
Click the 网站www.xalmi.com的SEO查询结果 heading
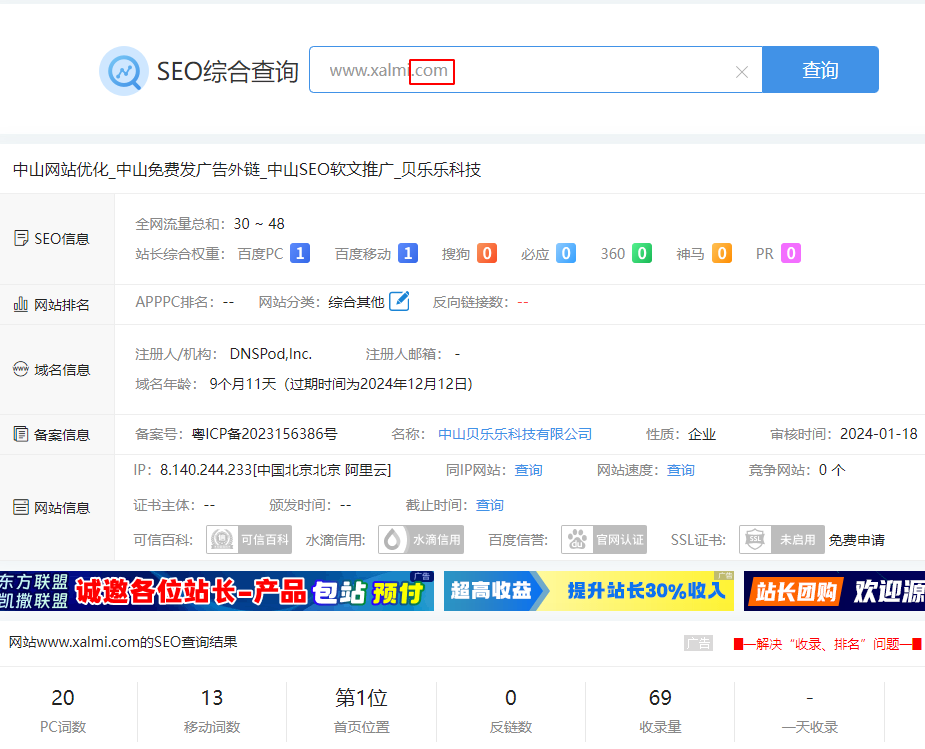[x=123, y=642]
